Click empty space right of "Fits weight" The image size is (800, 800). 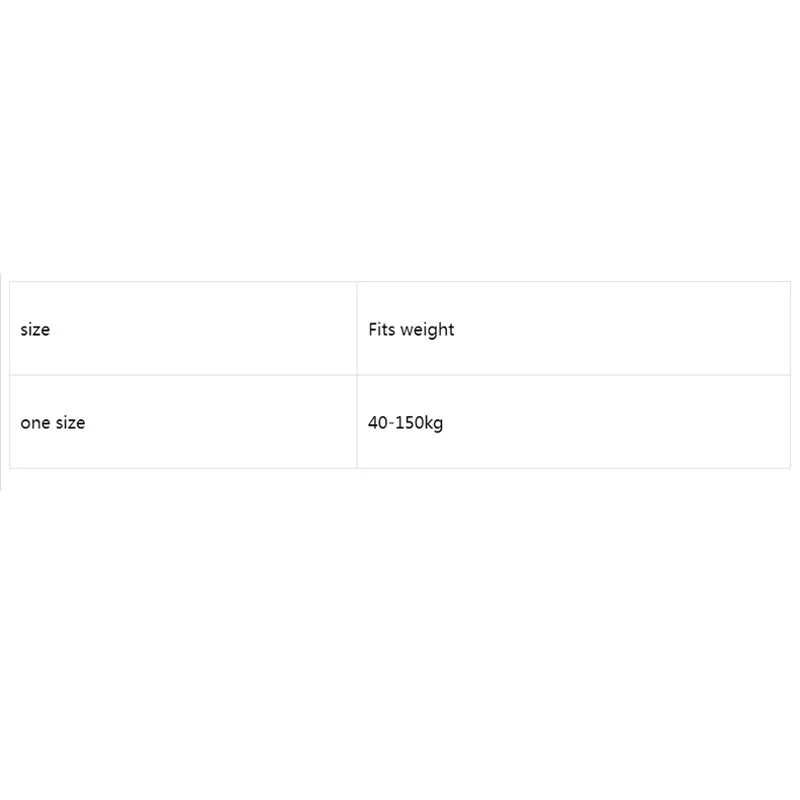(622, 330)
